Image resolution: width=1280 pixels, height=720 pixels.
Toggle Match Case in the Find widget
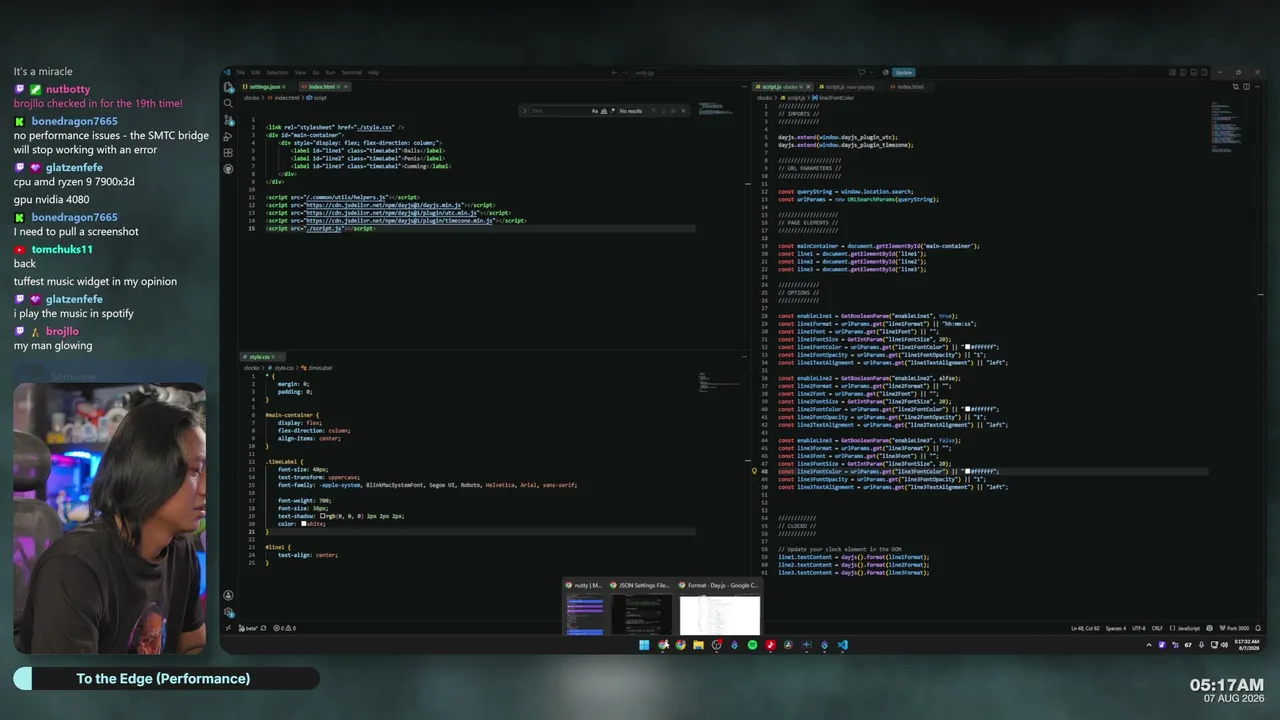pyautogui.click(x=595, y=111)
